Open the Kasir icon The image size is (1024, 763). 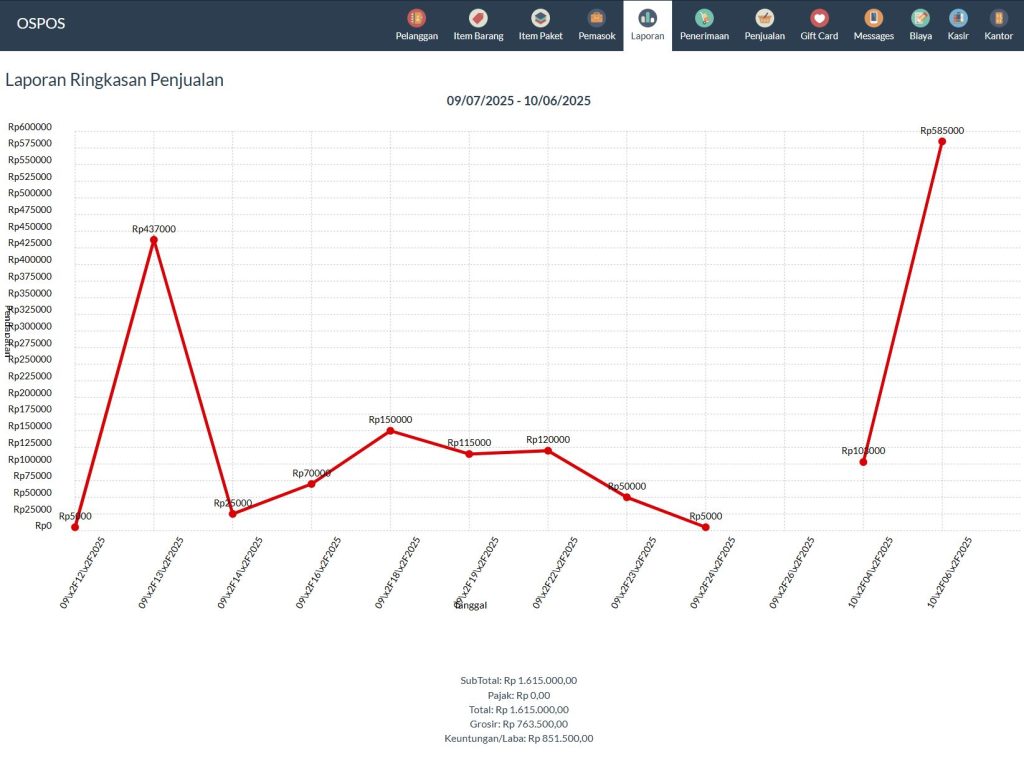coord(958,18)
